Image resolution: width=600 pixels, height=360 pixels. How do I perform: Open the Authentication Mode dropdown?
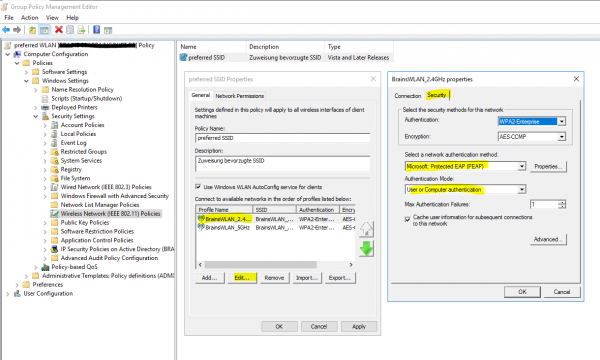click(522, 189)
